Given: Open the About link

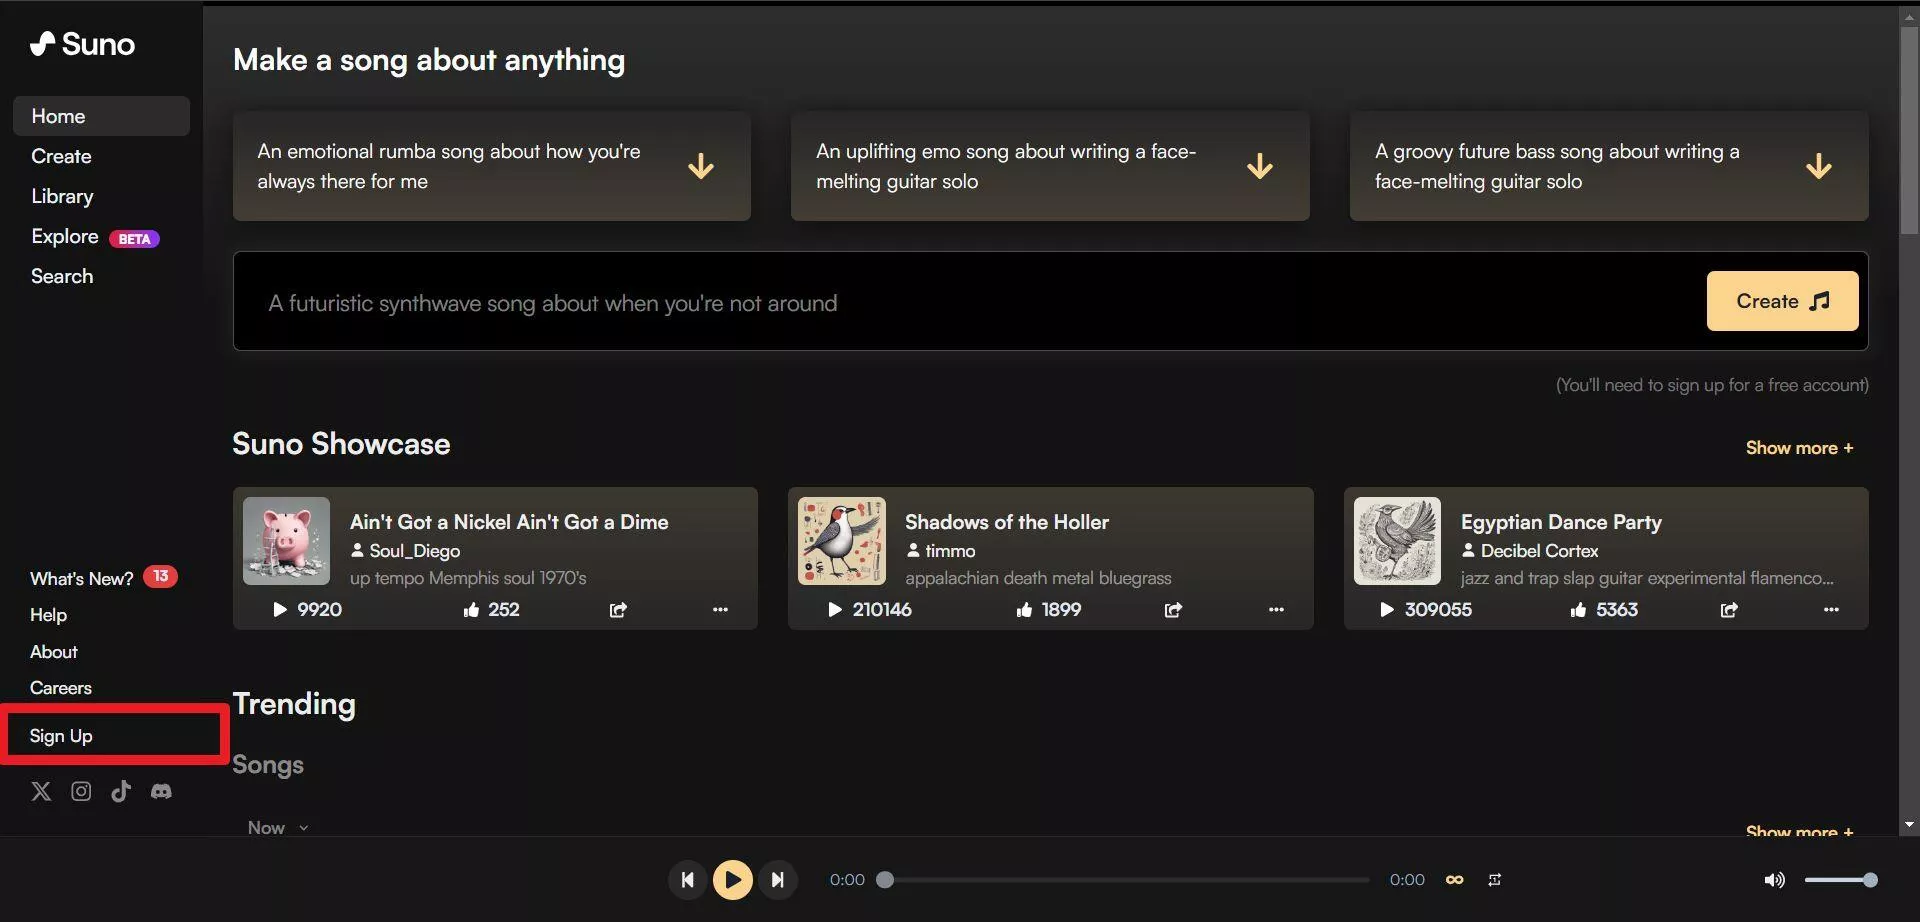Looking at the screenshot, I should (x=53, y=652).
